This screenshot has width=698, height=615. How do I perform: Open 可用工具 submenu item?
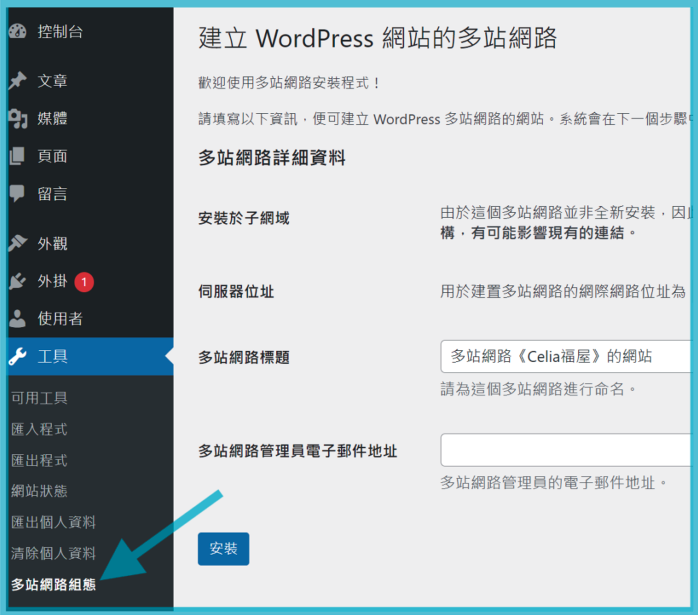coord(39,398)
